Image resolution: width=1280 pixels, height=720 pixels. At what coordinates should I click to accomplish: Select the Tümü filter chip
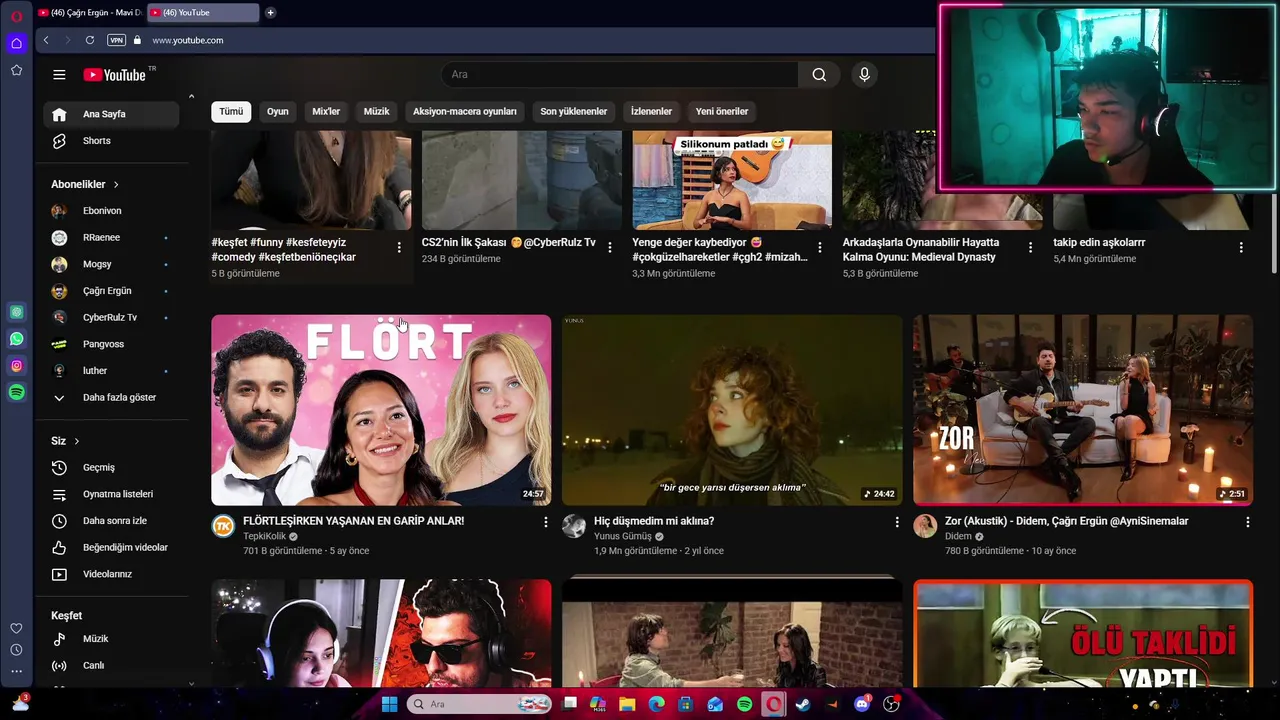pos(231,111)
